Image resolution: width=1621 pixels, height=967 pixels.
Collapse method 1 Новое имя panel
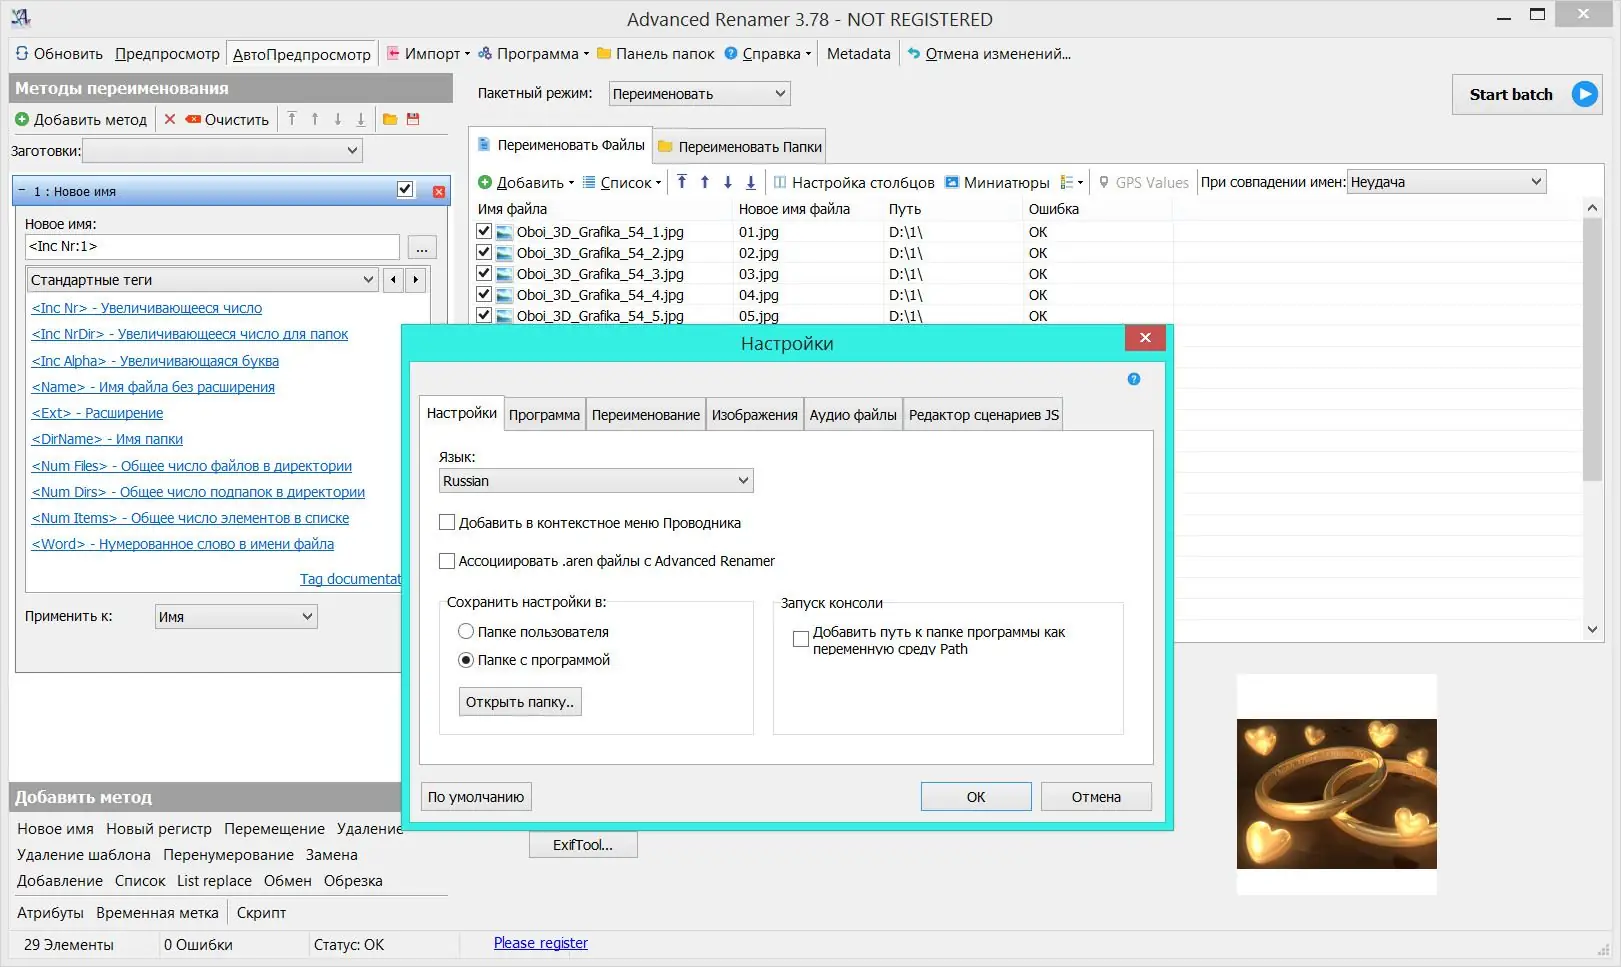click(22, 191)
